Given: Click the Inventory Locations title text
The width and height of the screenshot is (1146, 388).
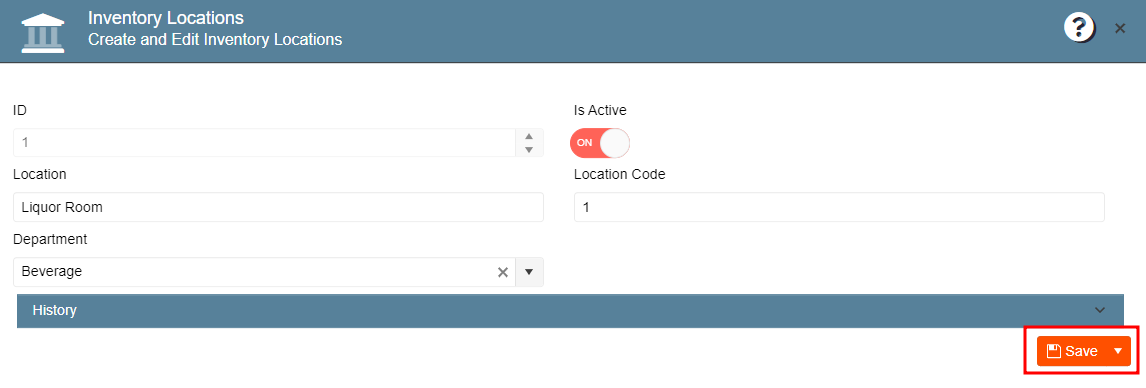Looking at the screenshot, I should 166,18.
